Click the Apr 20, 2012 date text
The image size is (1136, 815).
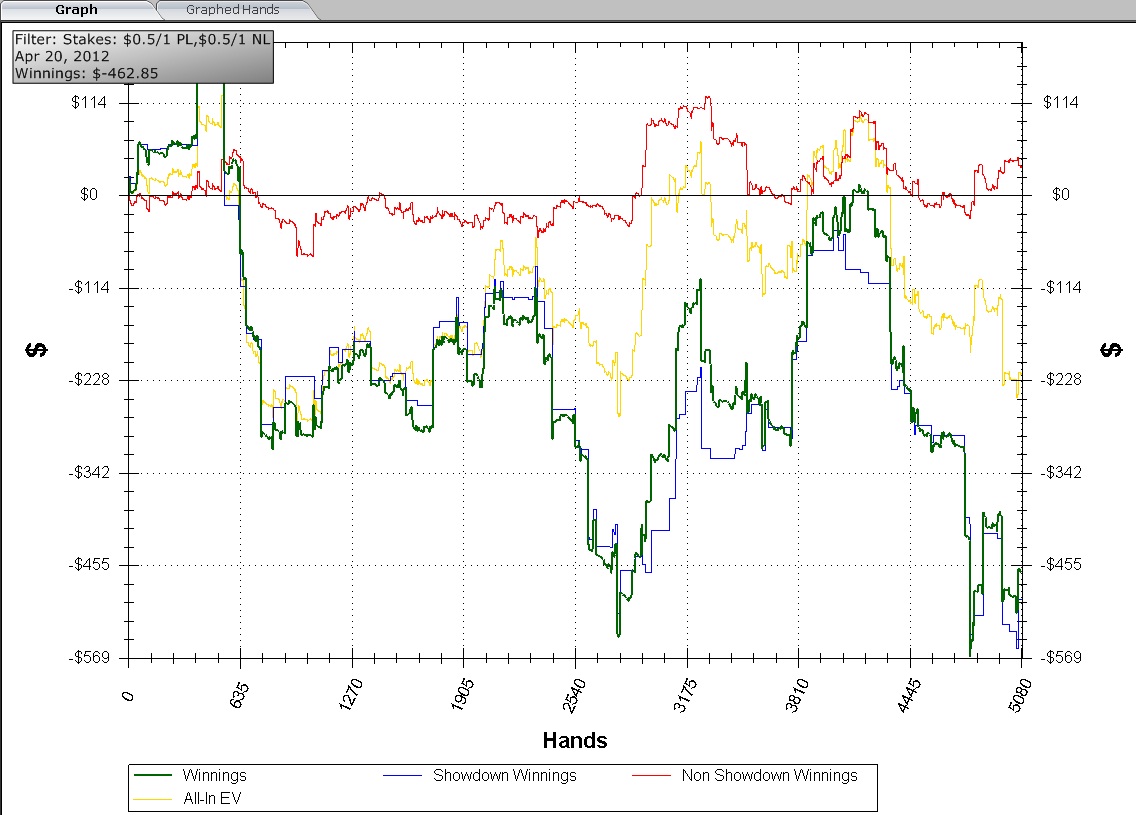pyautogui.click(x=62, y=57)
